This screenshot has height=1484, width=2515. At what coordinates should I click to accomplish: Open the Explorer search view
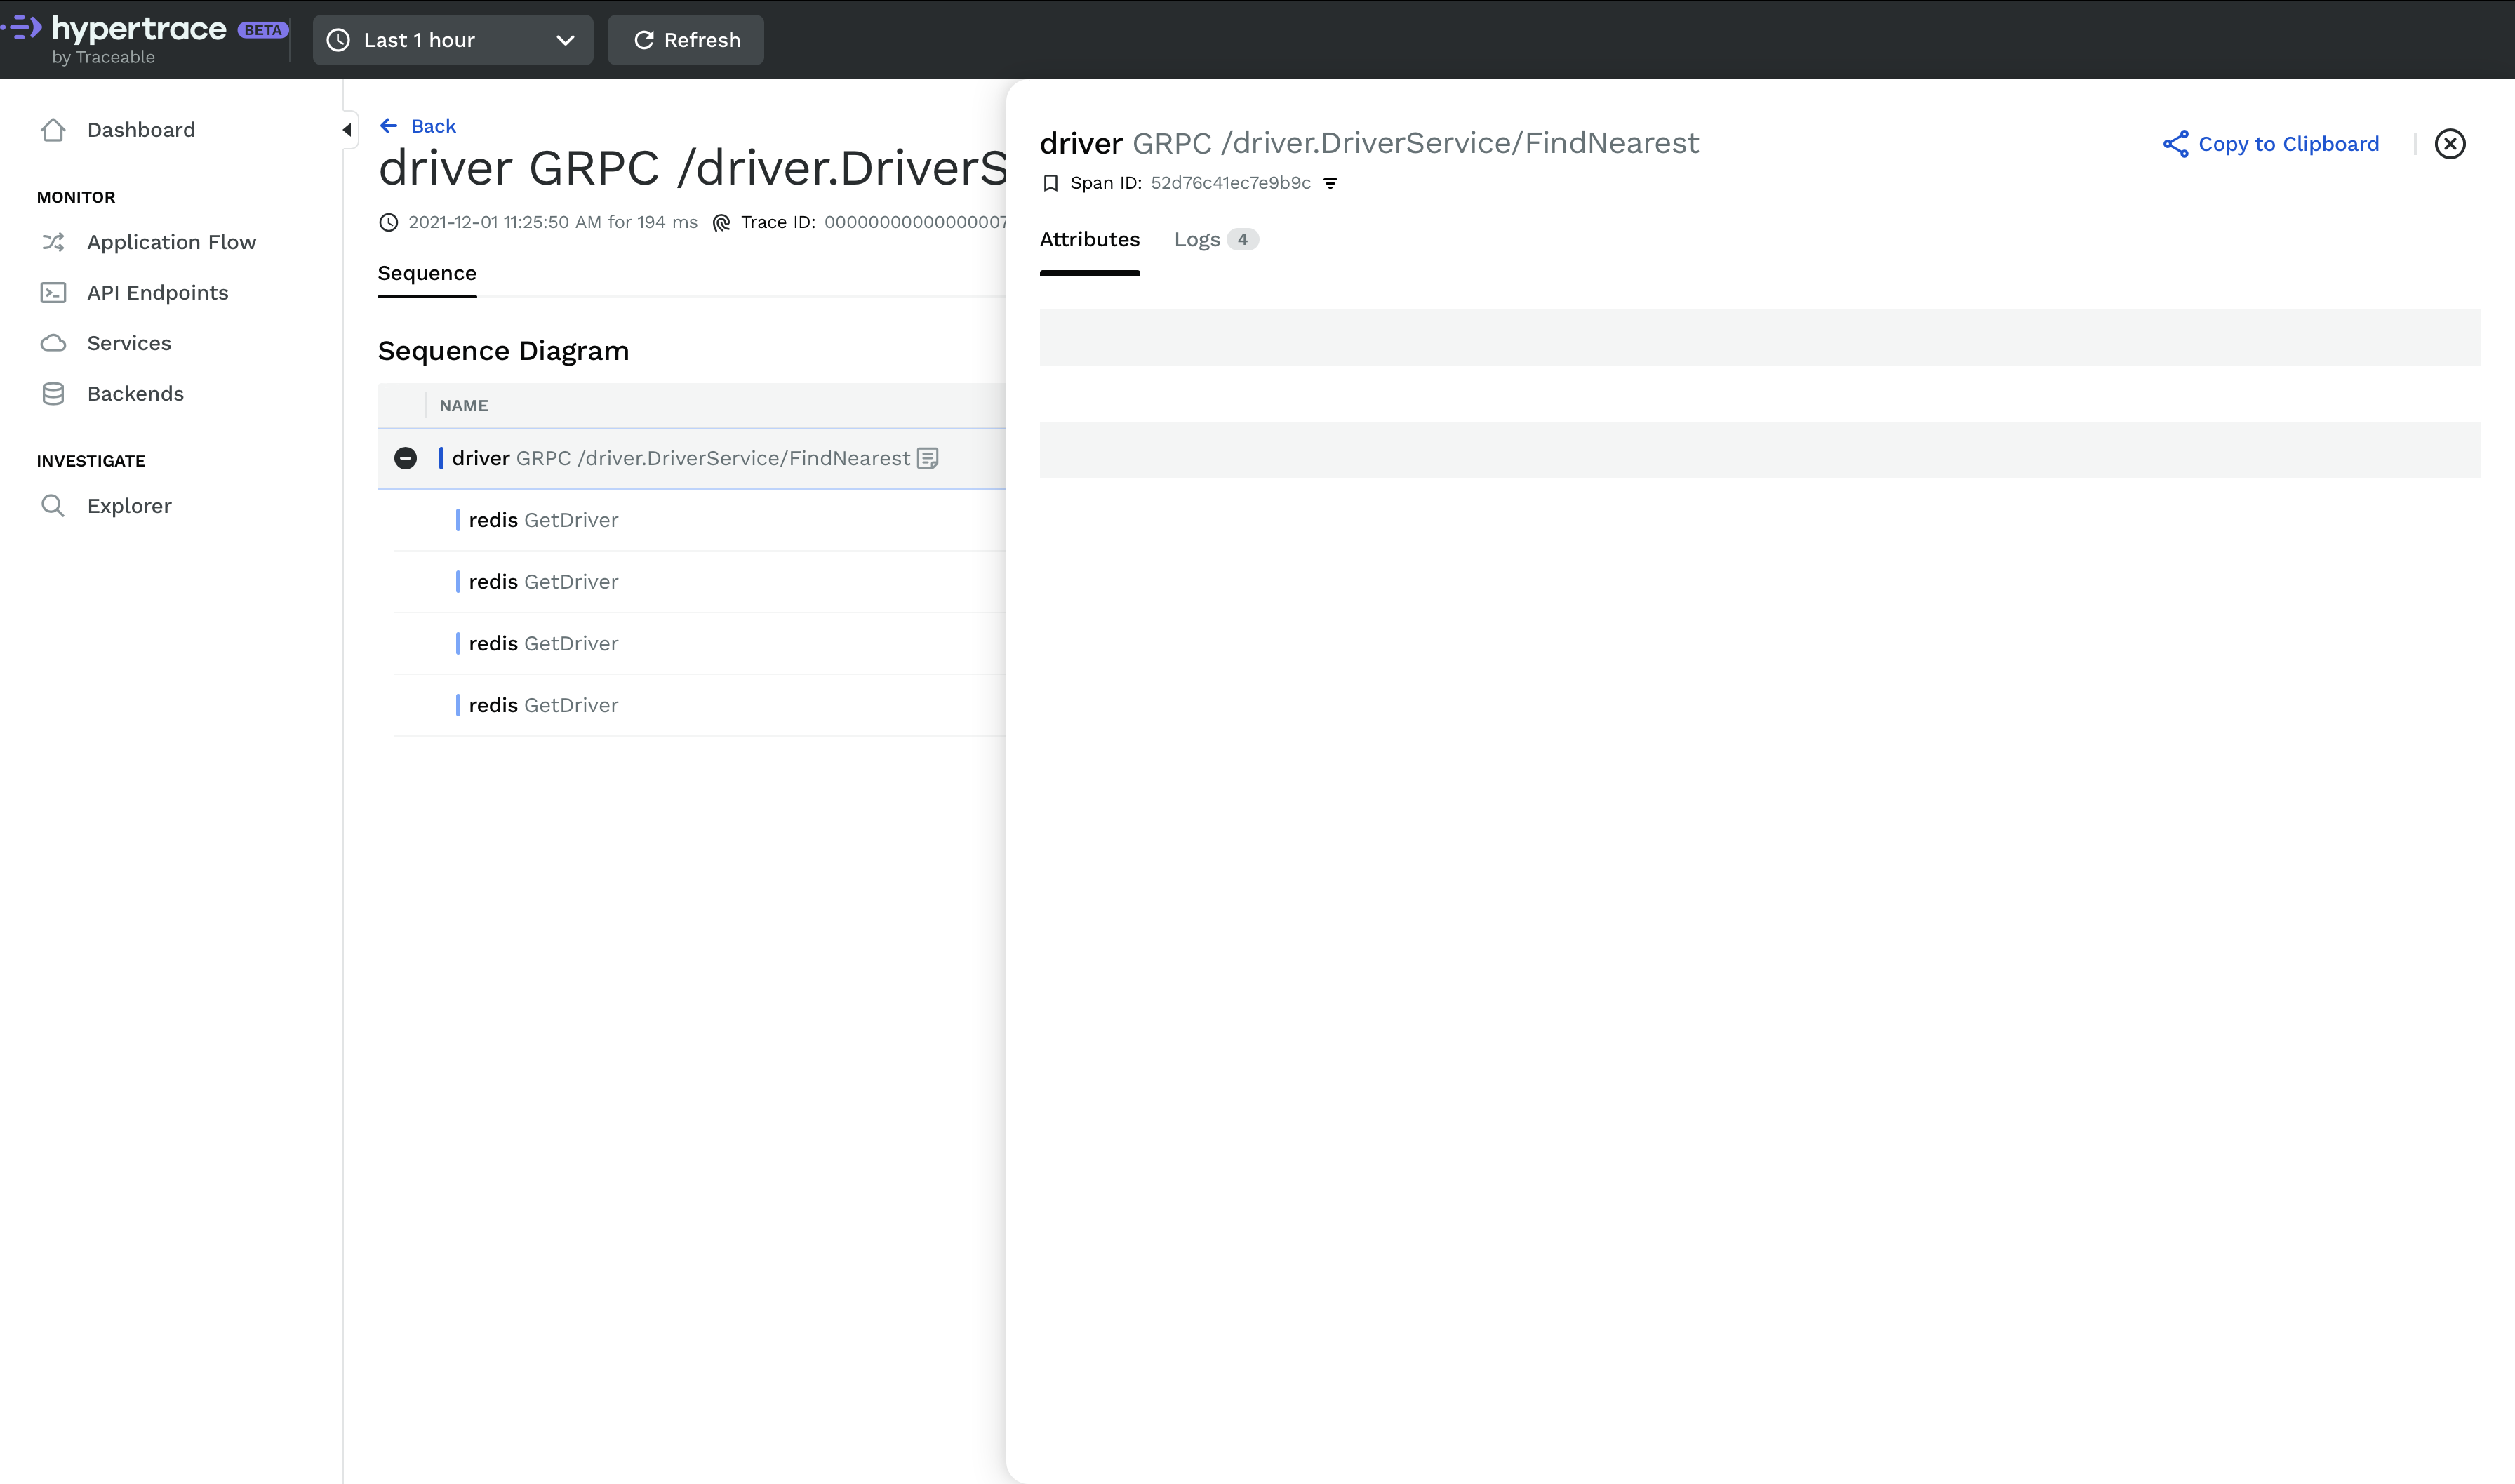(129, 506)
